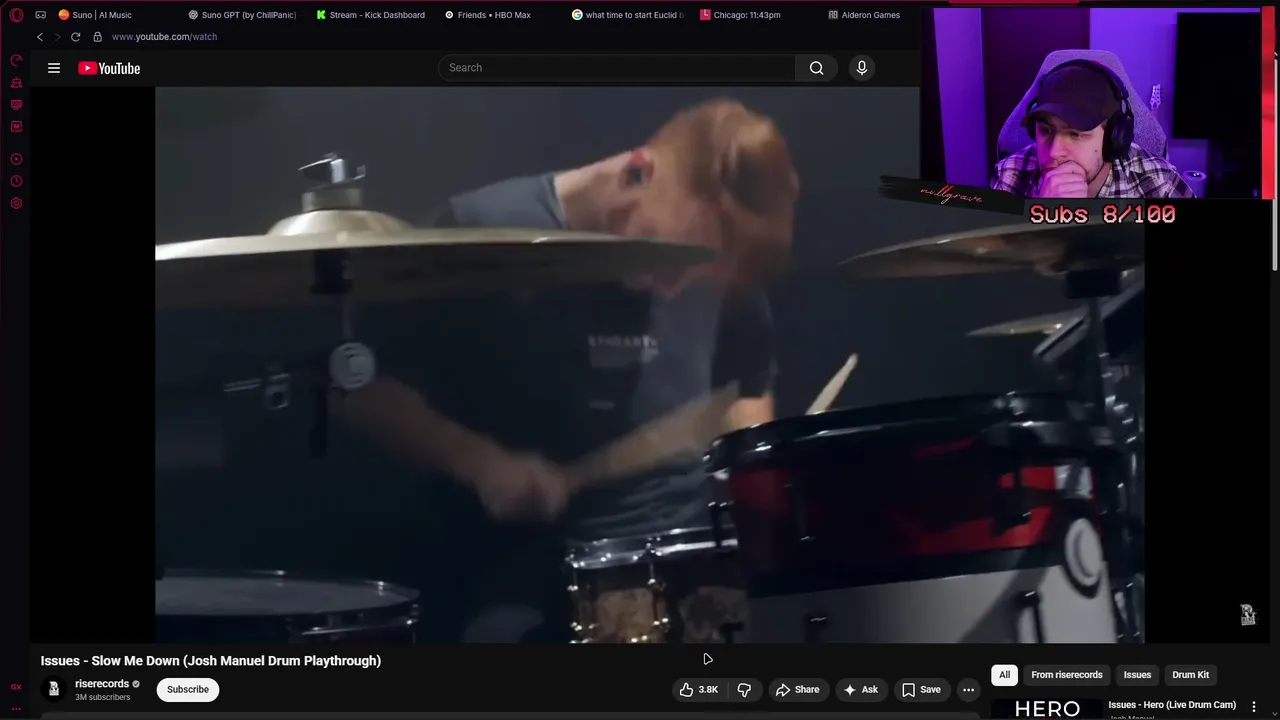Open History clock icon in the sidebar
This screenshot has height=720, width=1280.
[16, 181]
